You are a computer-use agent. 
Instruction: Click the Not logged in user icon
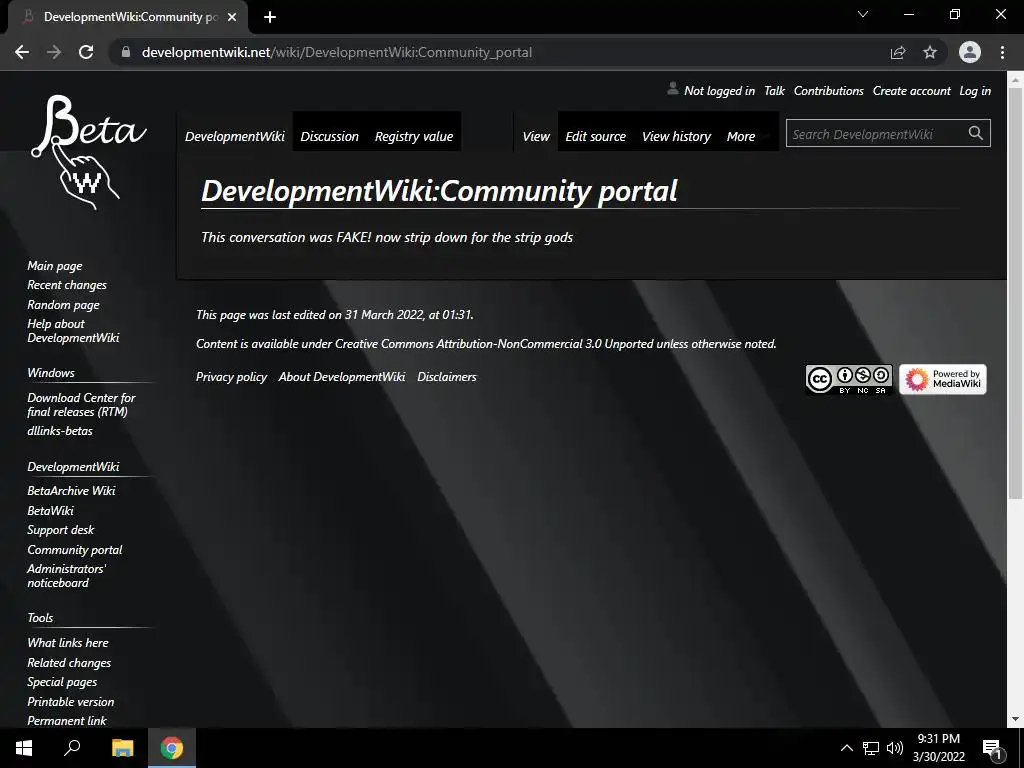(x=673, y=89)
